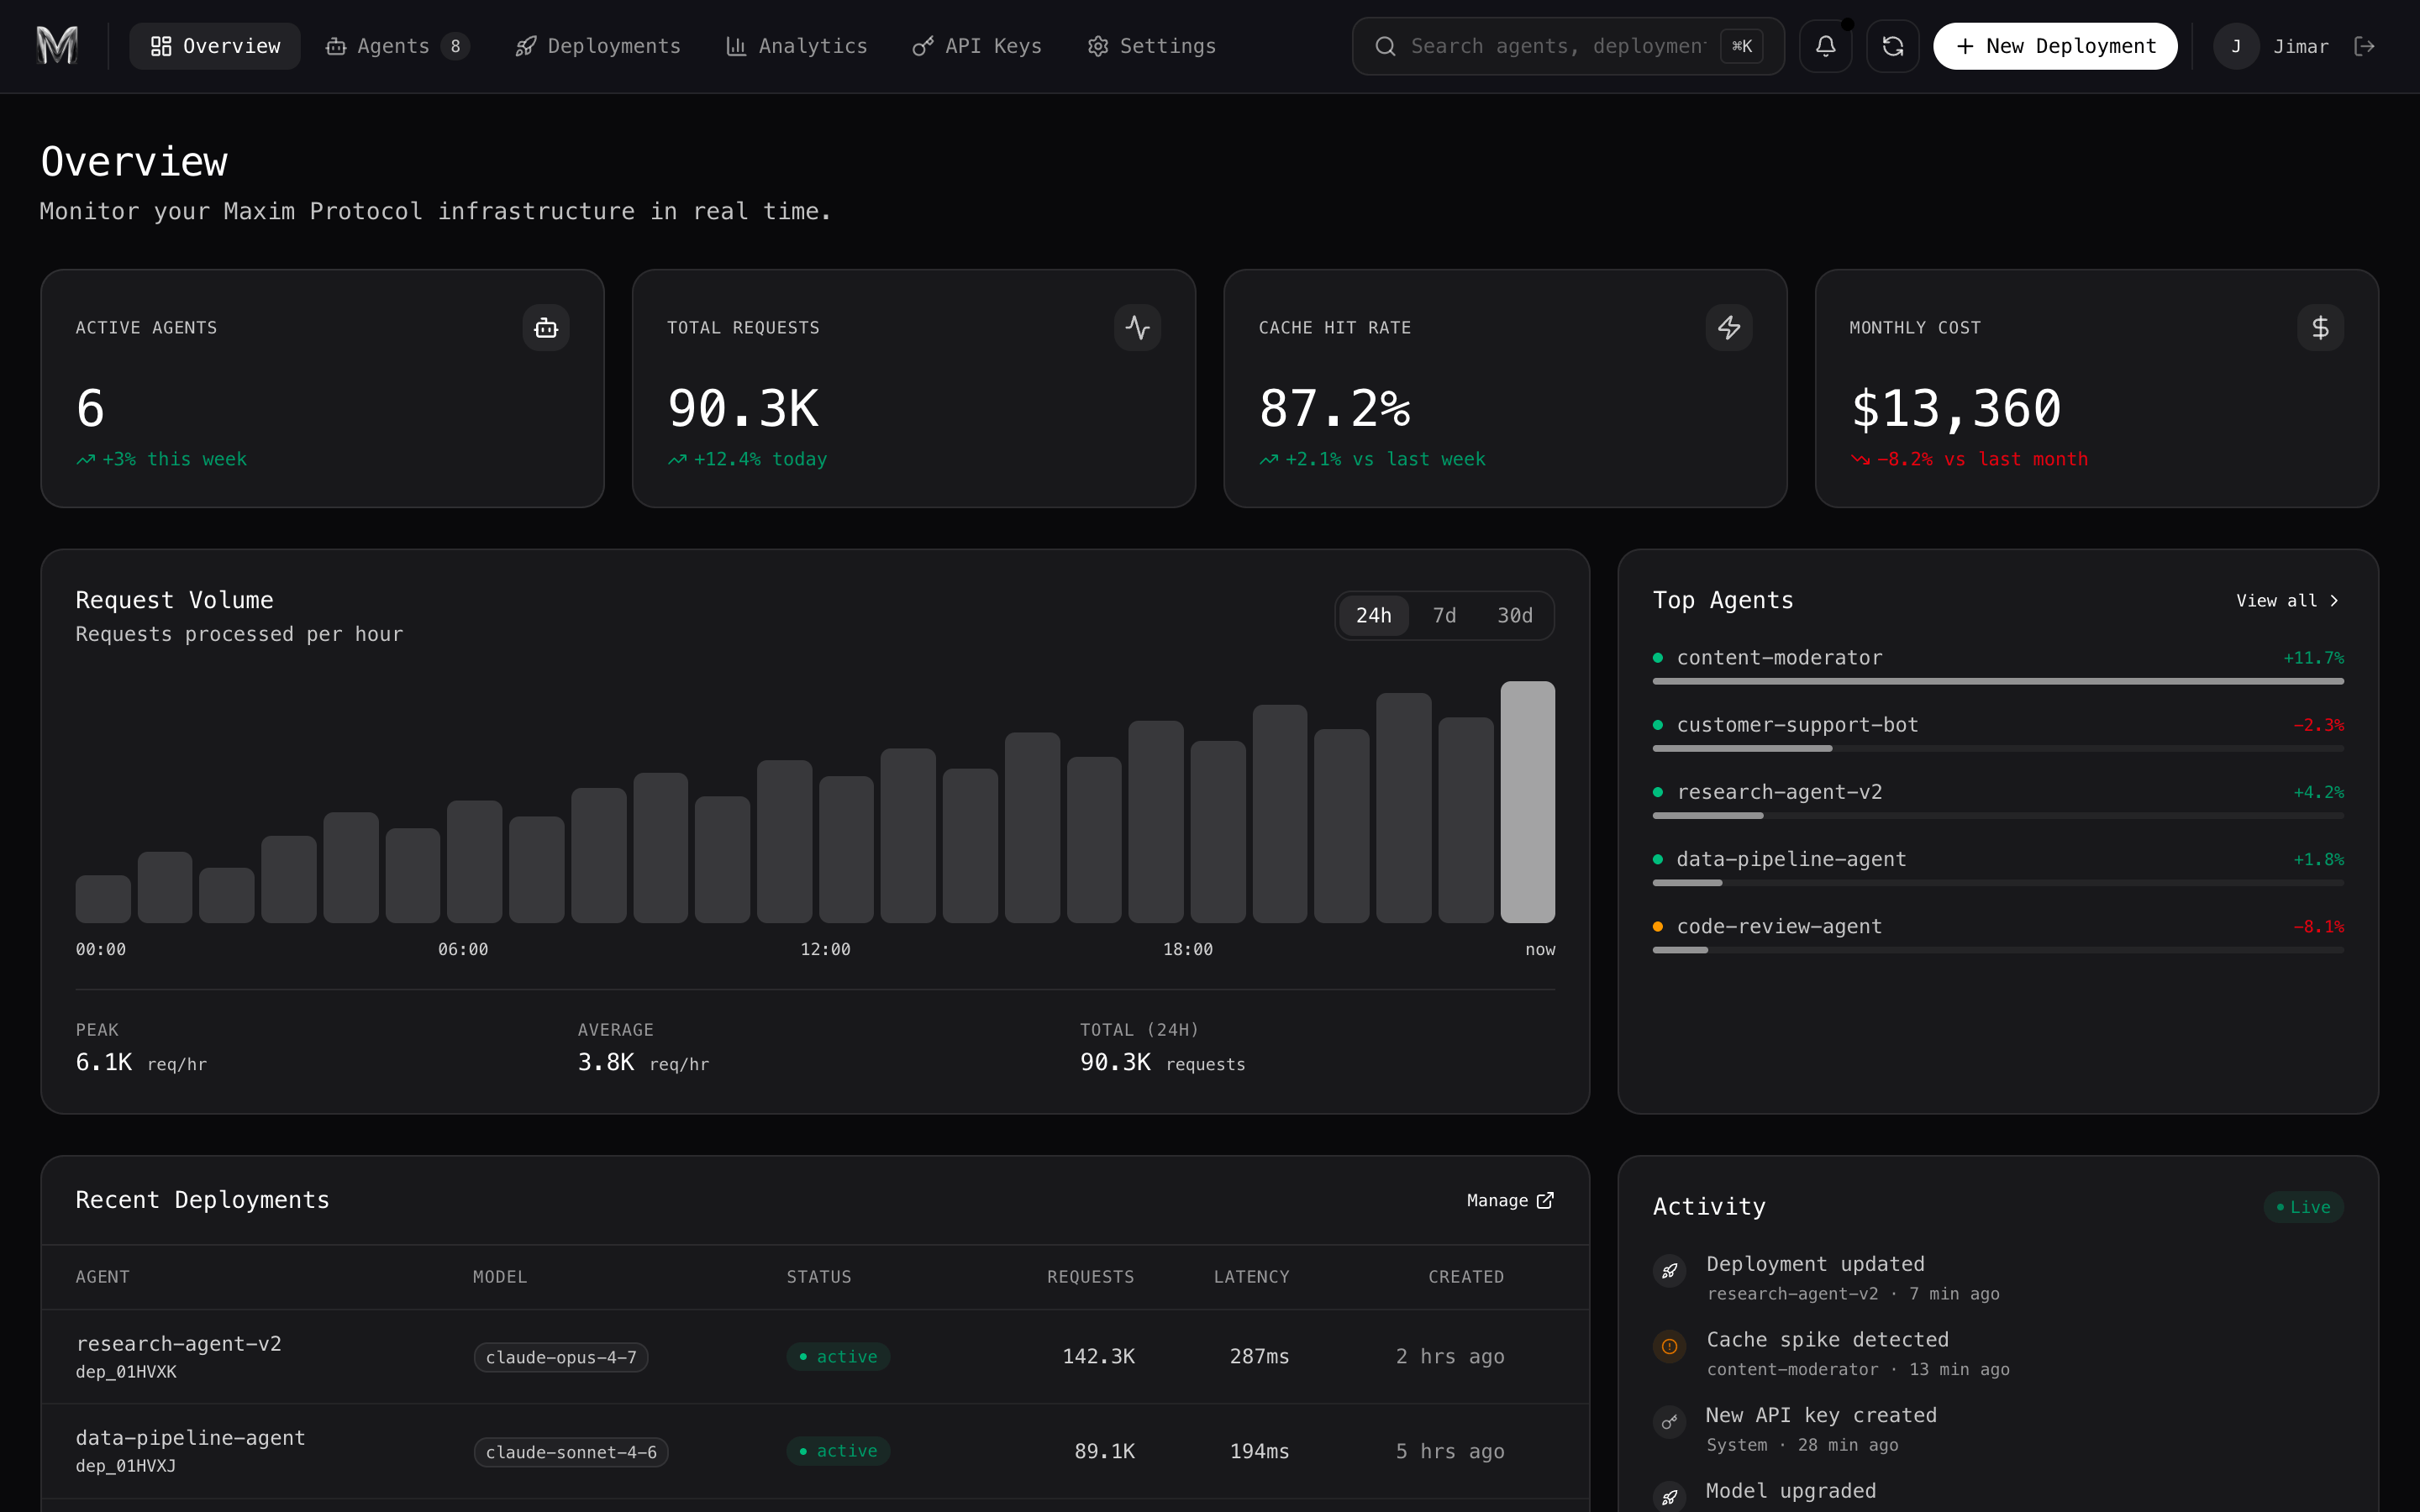
Task: Click active status of research-agent-v2
Action: click(838, 1356)
